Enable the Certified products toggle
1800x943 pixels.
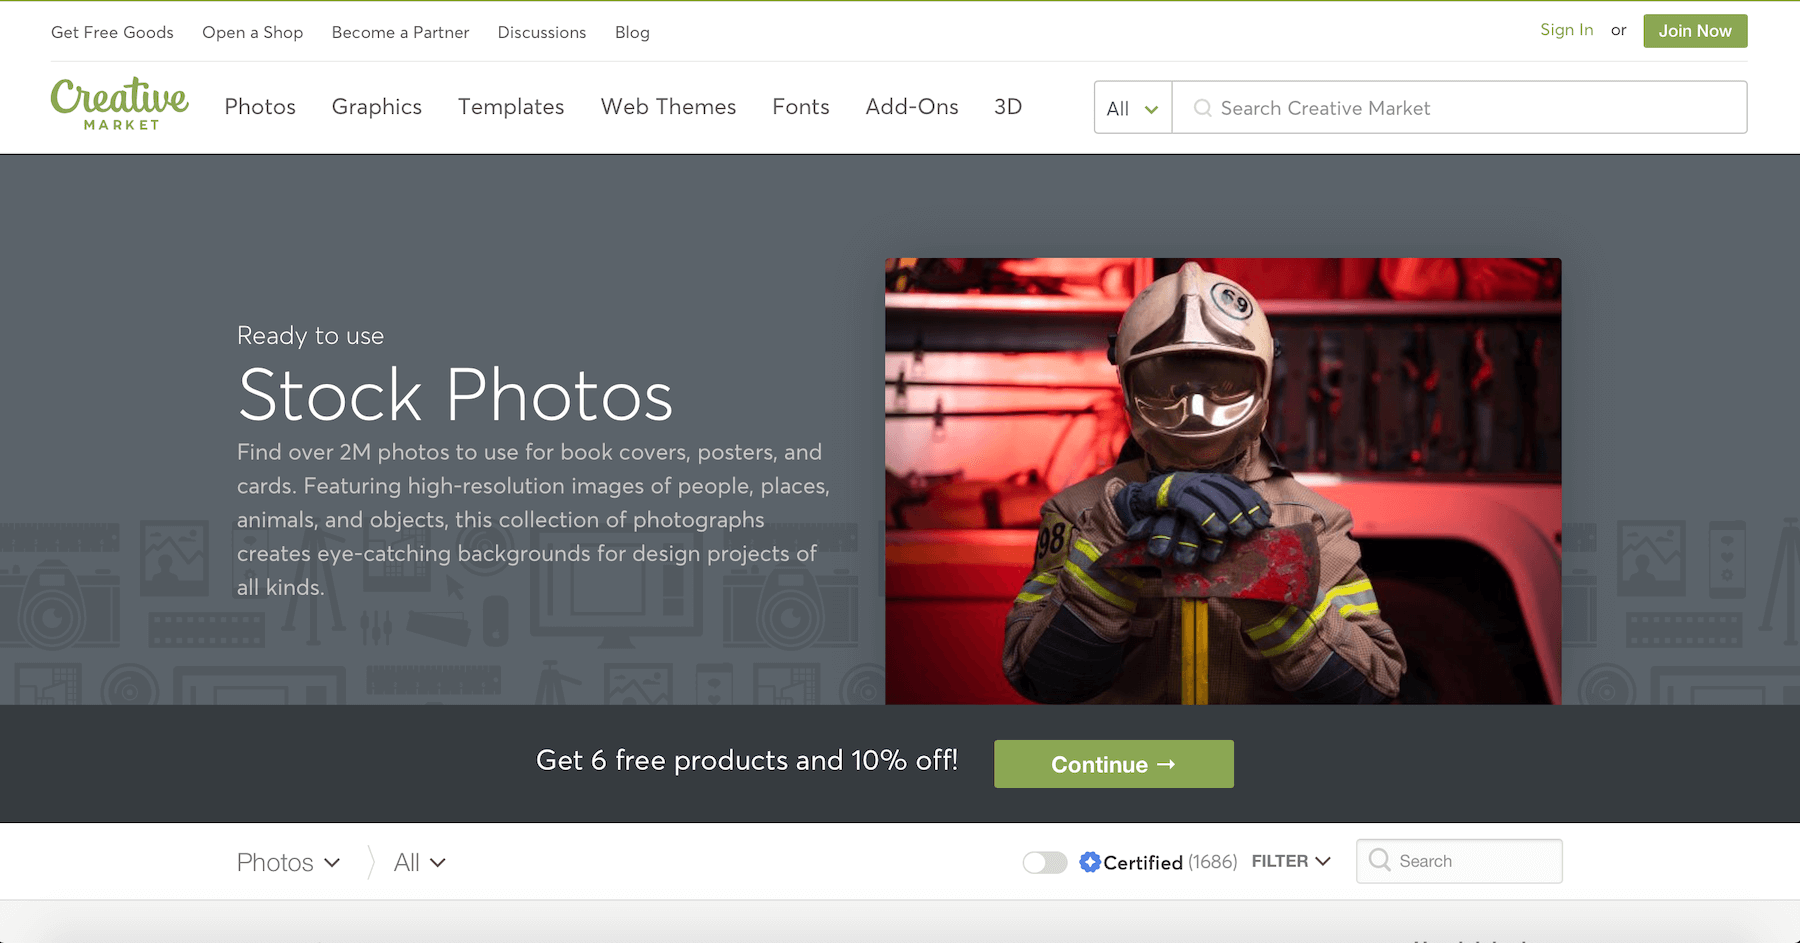pyautogui.click(x=1045, y=861)
